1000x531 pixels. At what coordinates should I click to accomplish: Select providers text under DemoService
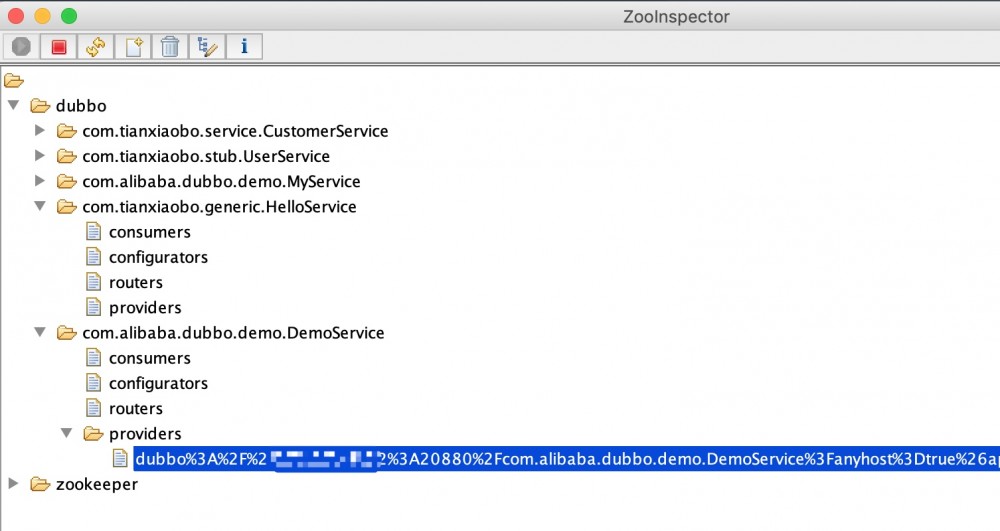(145, 434)
